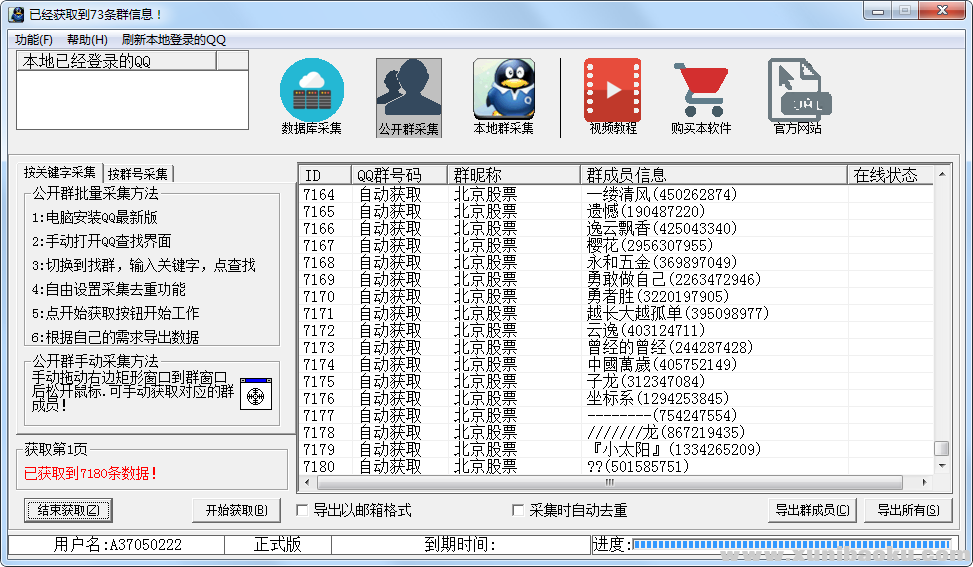
Task: Open the 功能(F) menu
Action: (x=34, y=40)
